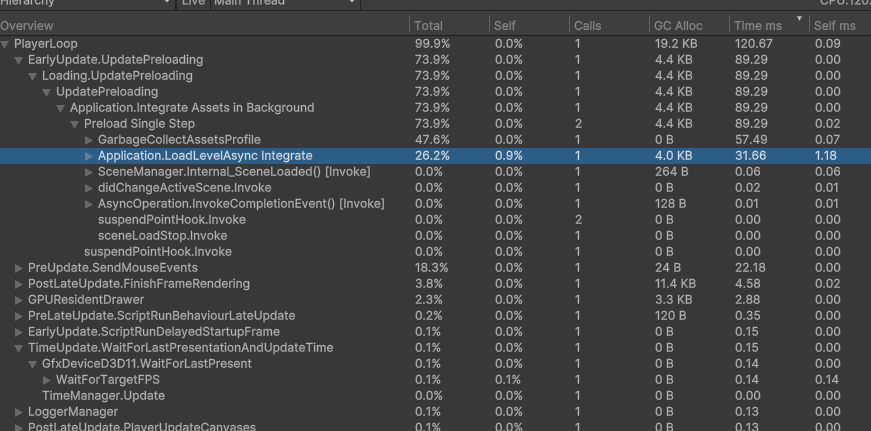Sort by the GC Alloc column

679,25
